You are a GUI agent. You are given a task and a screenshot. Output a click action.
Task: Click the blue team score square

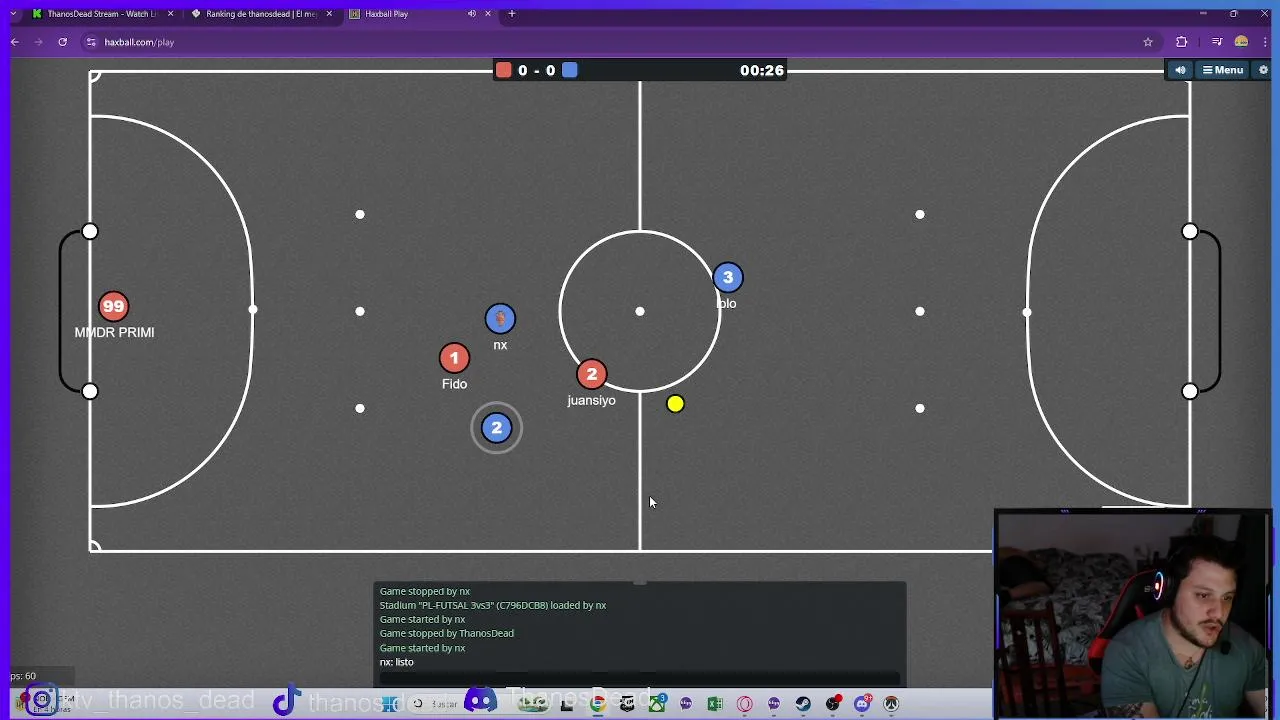[570, 70]
